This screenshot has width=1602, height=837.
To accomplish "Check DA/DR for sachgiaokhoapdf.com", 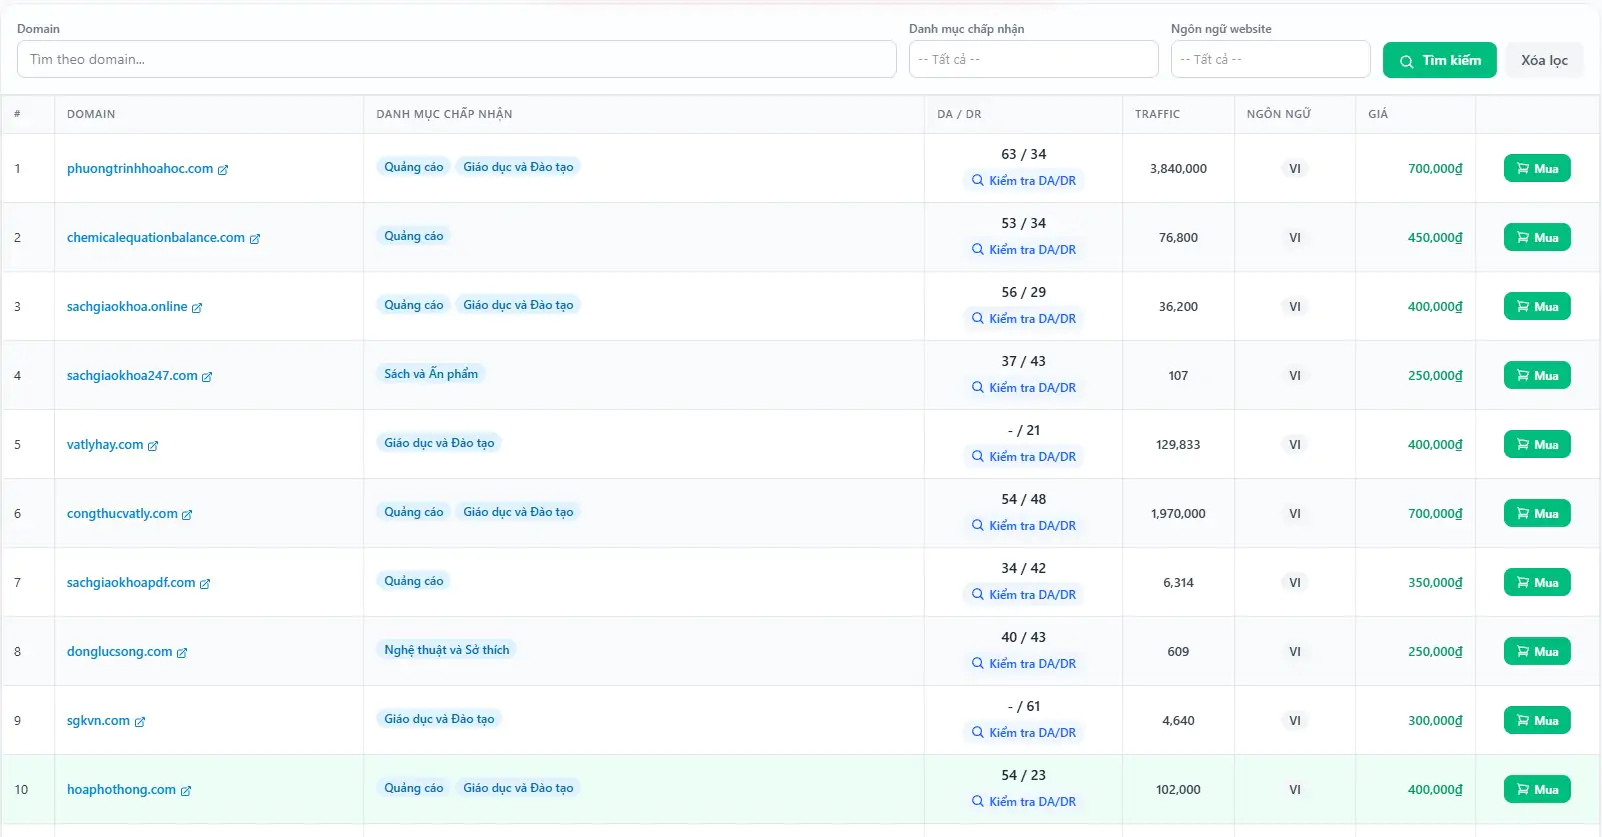I will [x=1024, y=595].
